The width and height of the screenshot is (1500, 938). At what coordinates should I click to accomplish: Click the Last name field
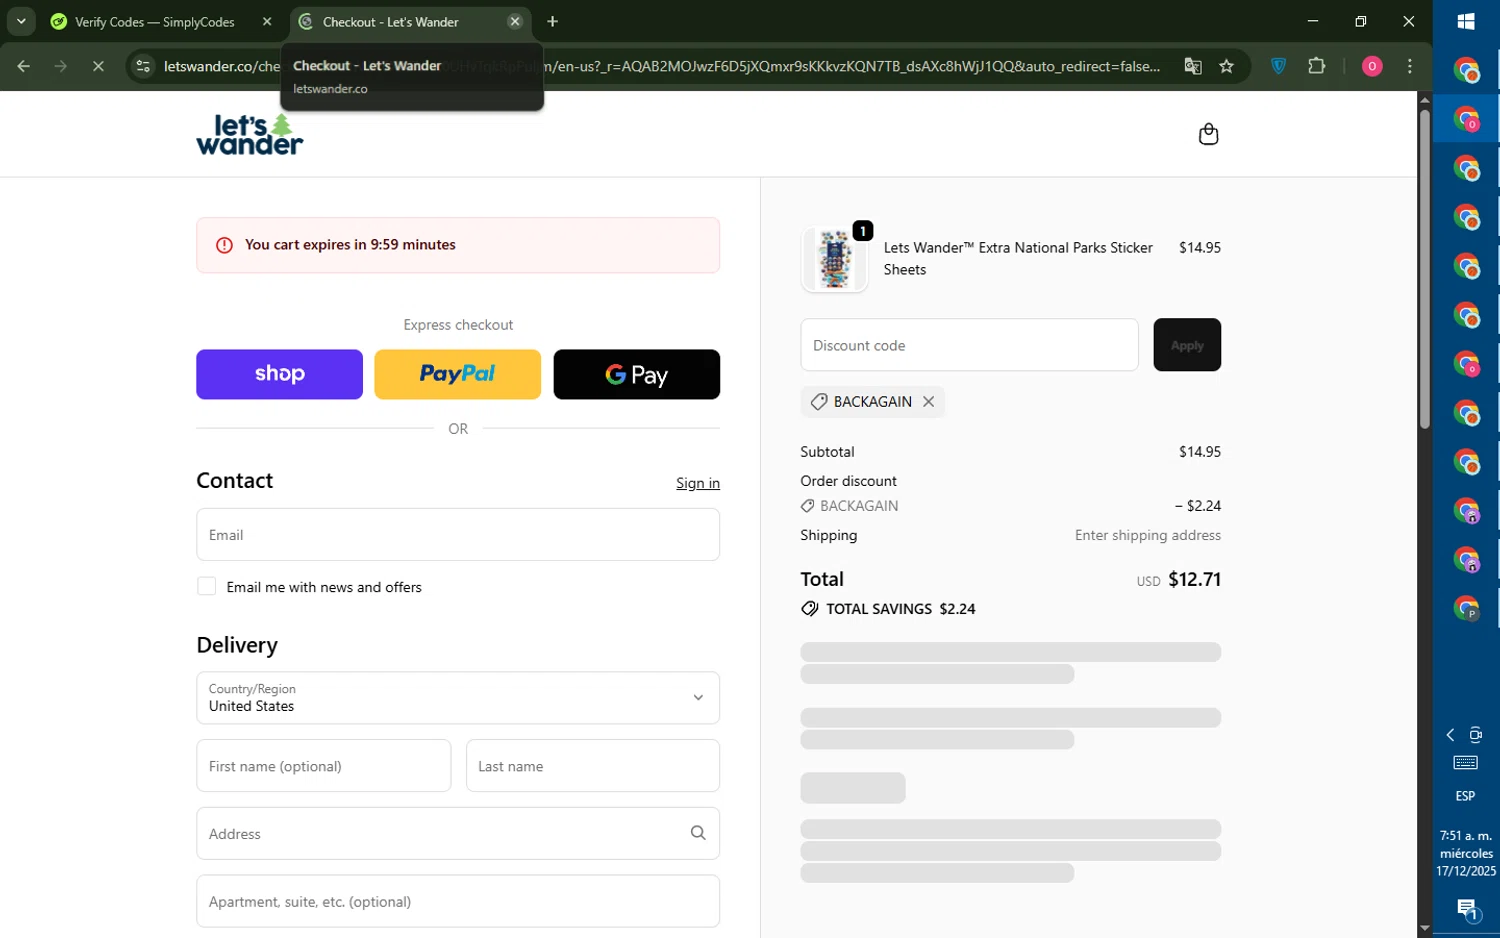pyautogui.click(x=592, y=766)
